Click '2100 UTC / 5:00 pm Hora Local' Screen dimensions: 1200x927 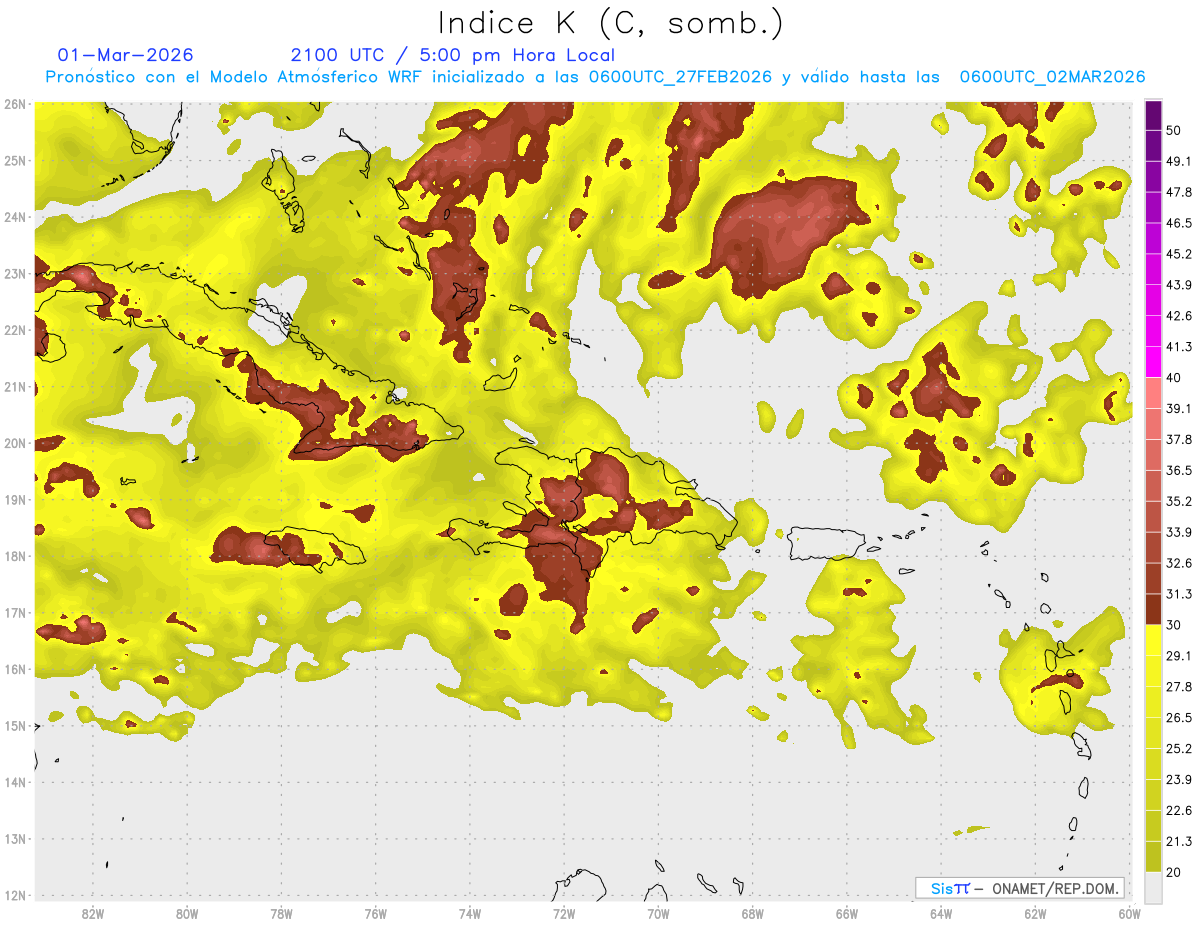[453, 56]
